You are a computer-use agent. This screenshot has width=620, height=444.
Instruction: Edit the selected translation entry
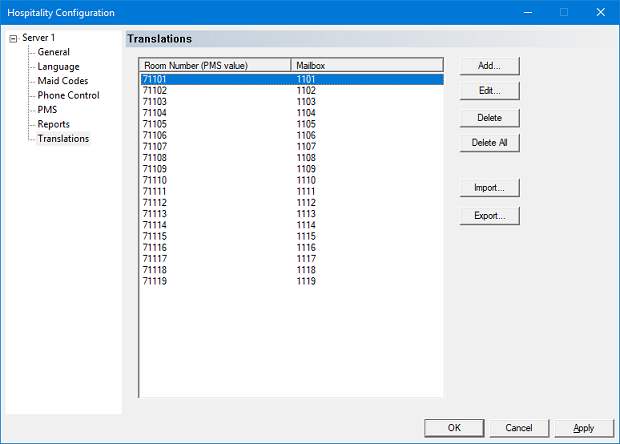490,91
